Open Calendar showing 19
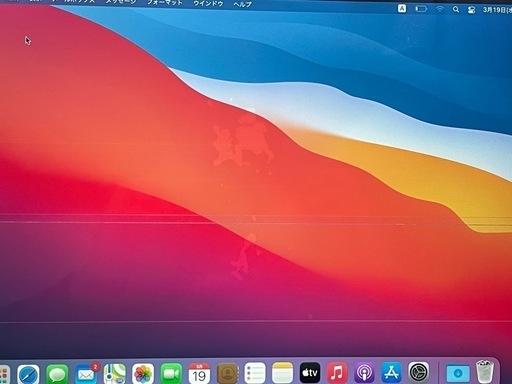The height and width of the screenshot is (384, 512). (199, 373)
